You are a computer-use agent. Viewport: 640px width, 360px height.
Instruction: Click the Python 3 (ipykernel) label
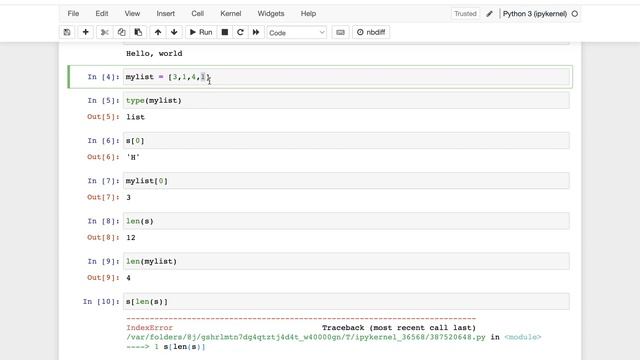535,13
